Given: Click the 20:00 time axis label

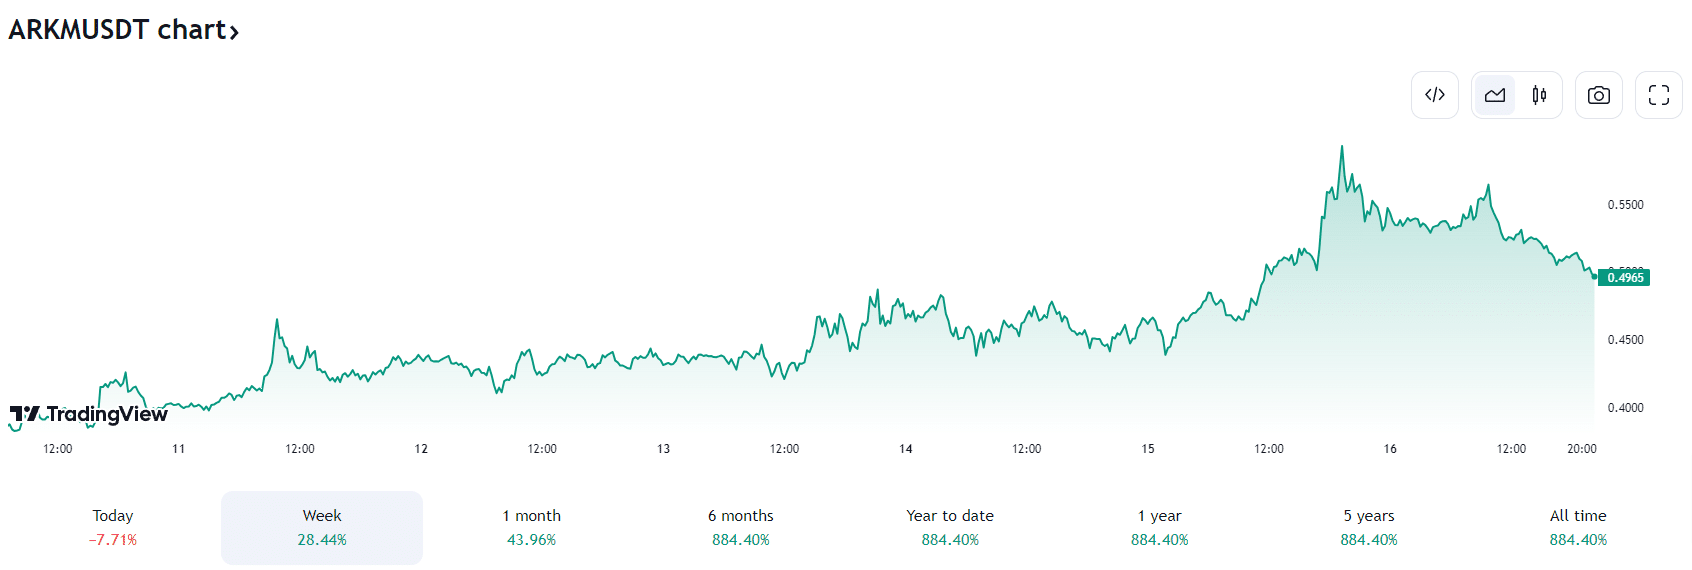Looking at the screenshot, I should [1581, 449].
